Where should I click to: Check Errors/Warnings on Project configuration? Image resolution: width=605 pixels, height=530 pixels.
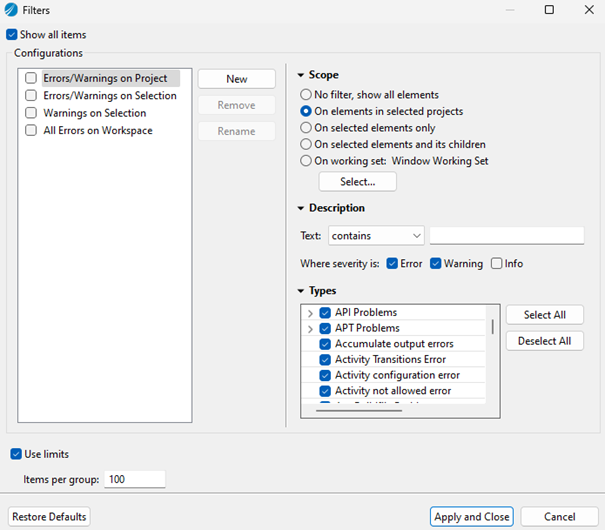coord(31,78)
